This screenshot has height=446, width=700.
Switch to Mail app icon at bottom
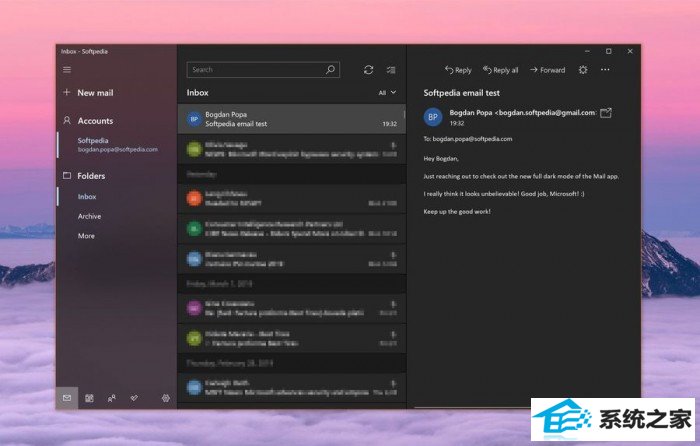67,398
